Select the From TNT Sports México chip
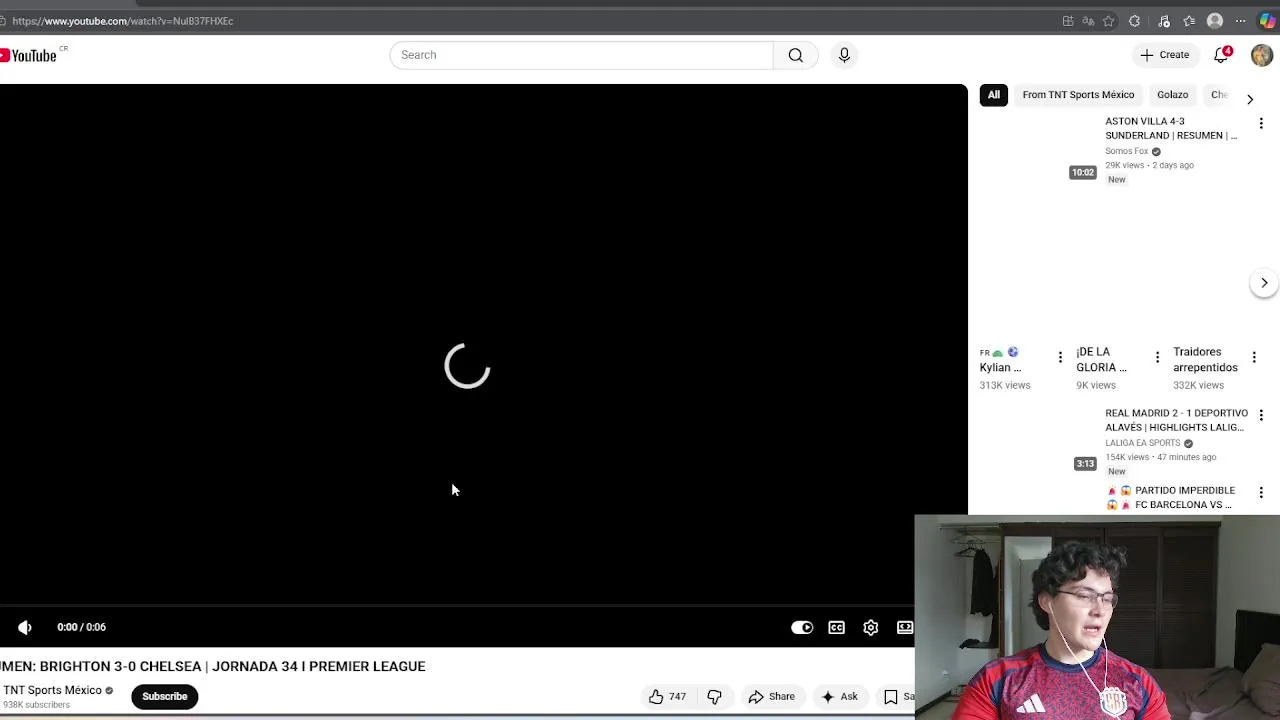 tap(1078, 95)
